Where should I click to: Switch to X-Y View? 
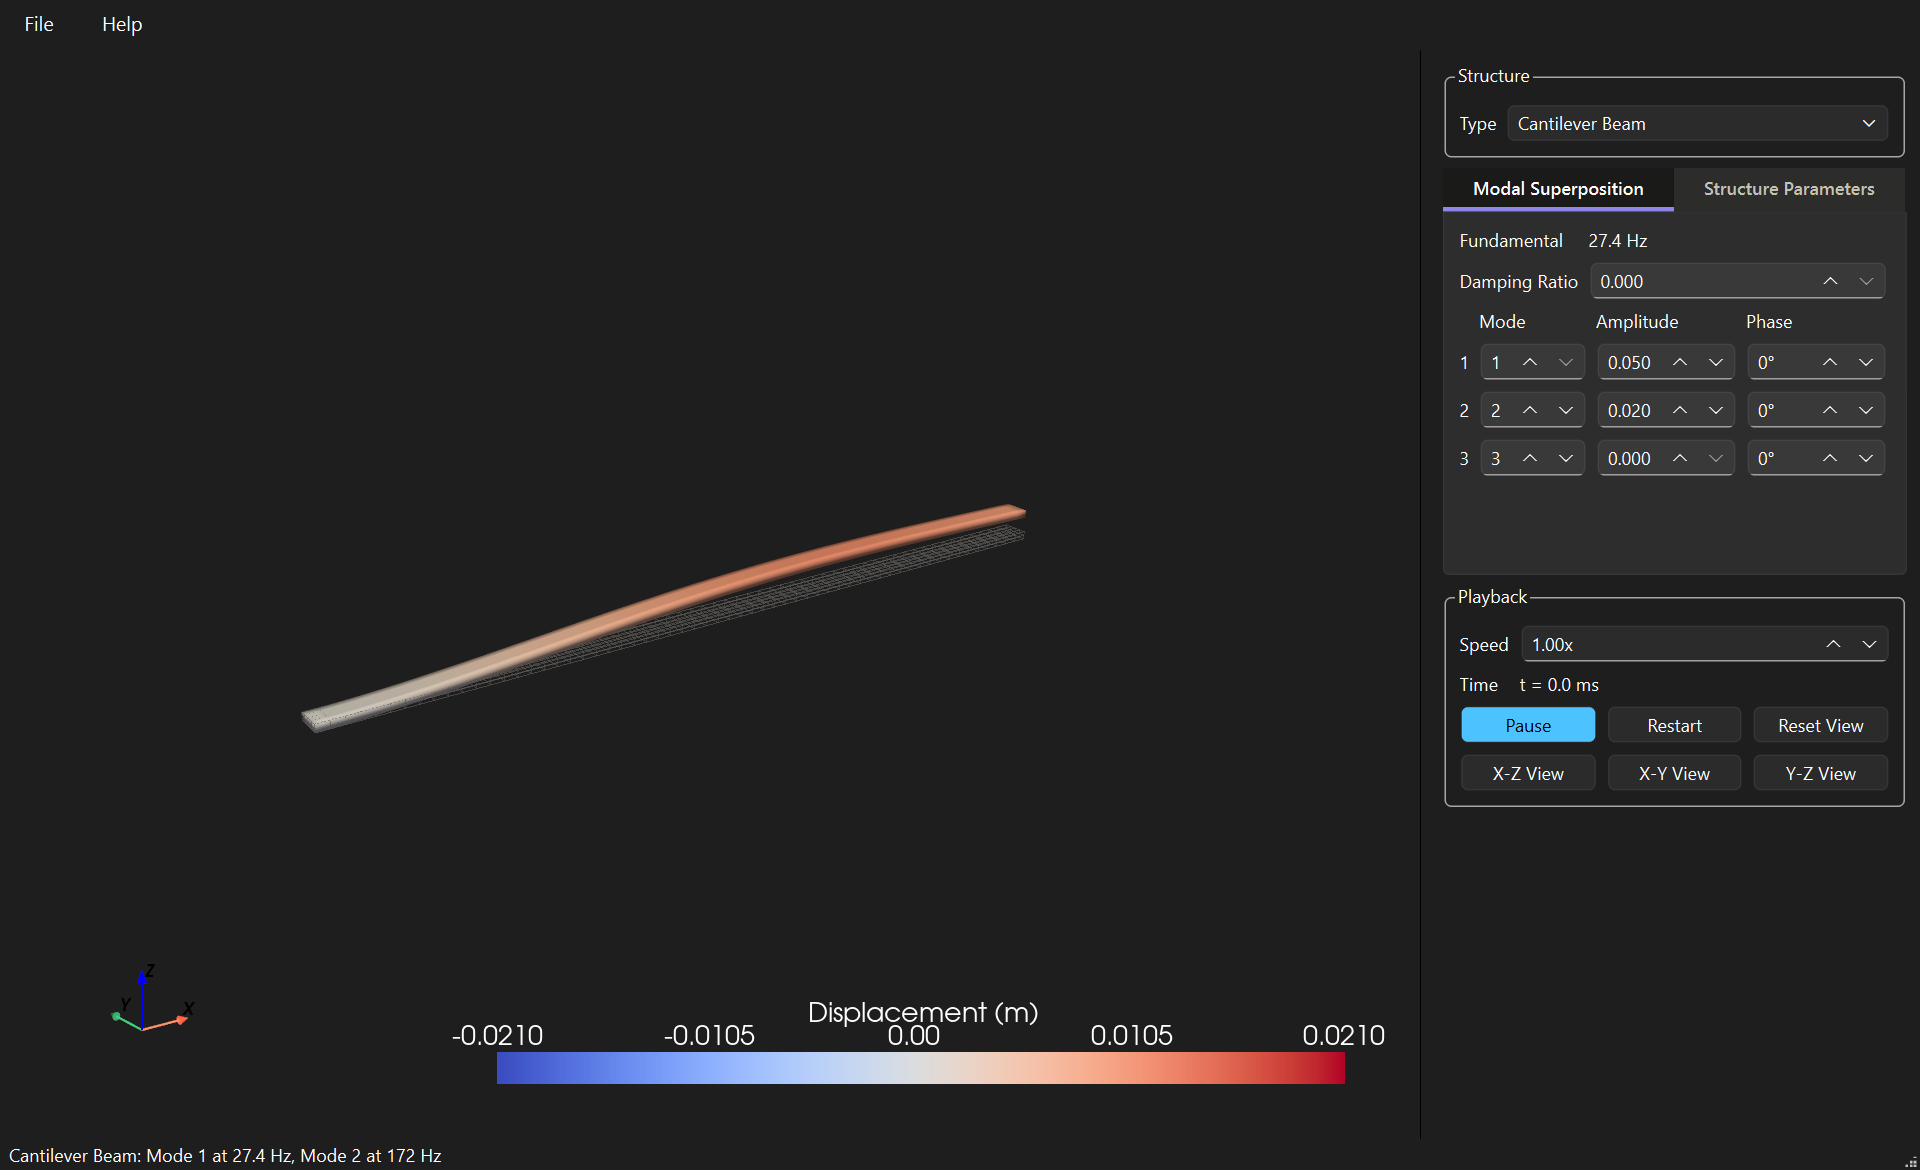1674,774
